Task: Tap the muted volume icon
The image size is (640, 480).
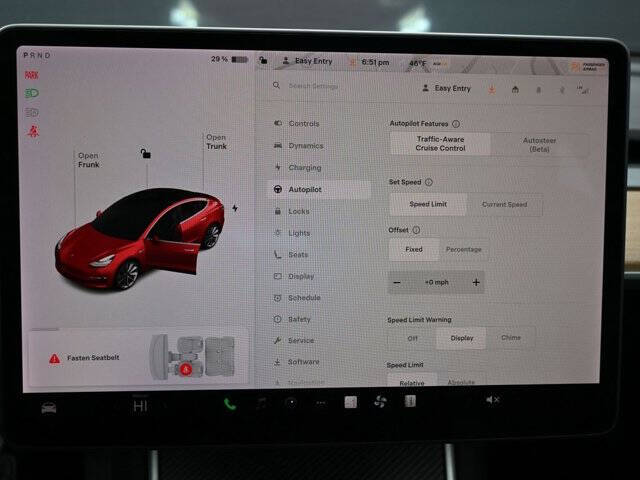Action: [x=492, y=400]
